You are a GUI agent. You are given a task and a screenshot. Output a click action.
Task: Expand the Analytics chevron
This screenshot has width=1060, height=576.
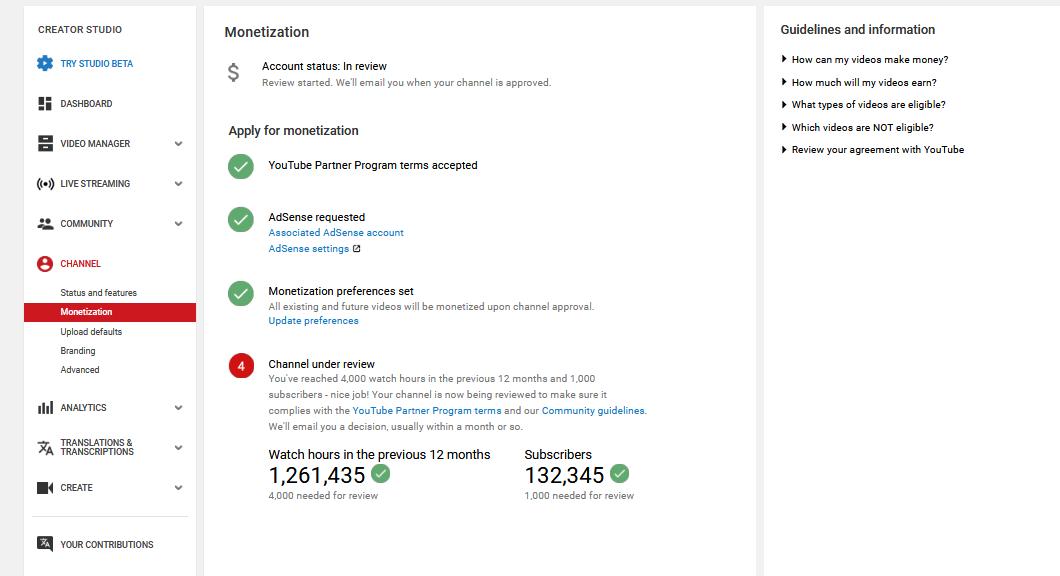pyautogui.click(x=178, y=408)
